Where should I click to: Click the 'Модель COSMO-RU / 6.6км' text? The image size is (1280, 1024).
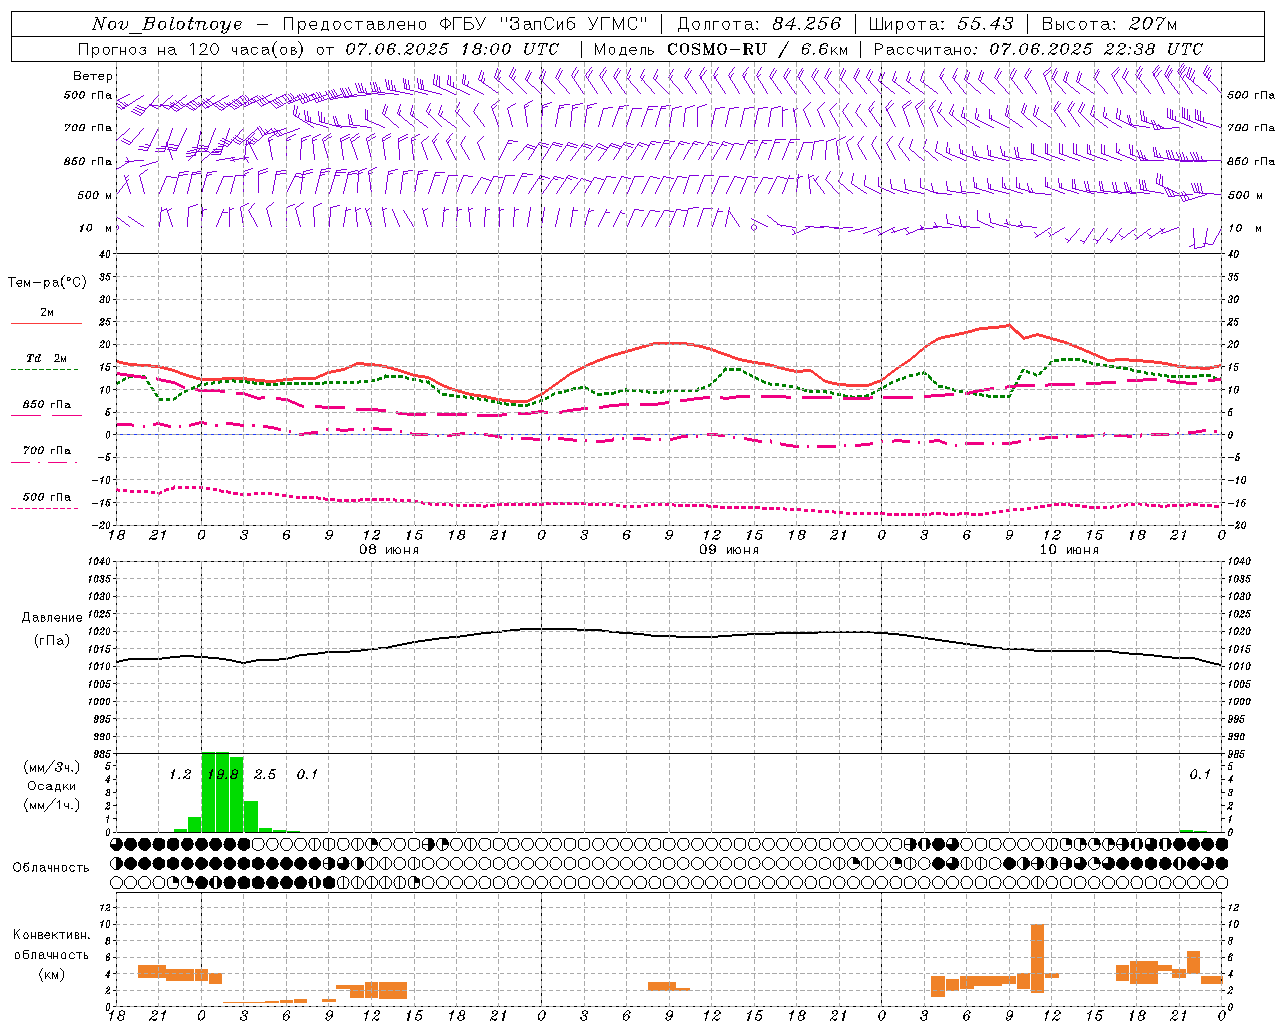pyautogui.click(x=721, y=49)
